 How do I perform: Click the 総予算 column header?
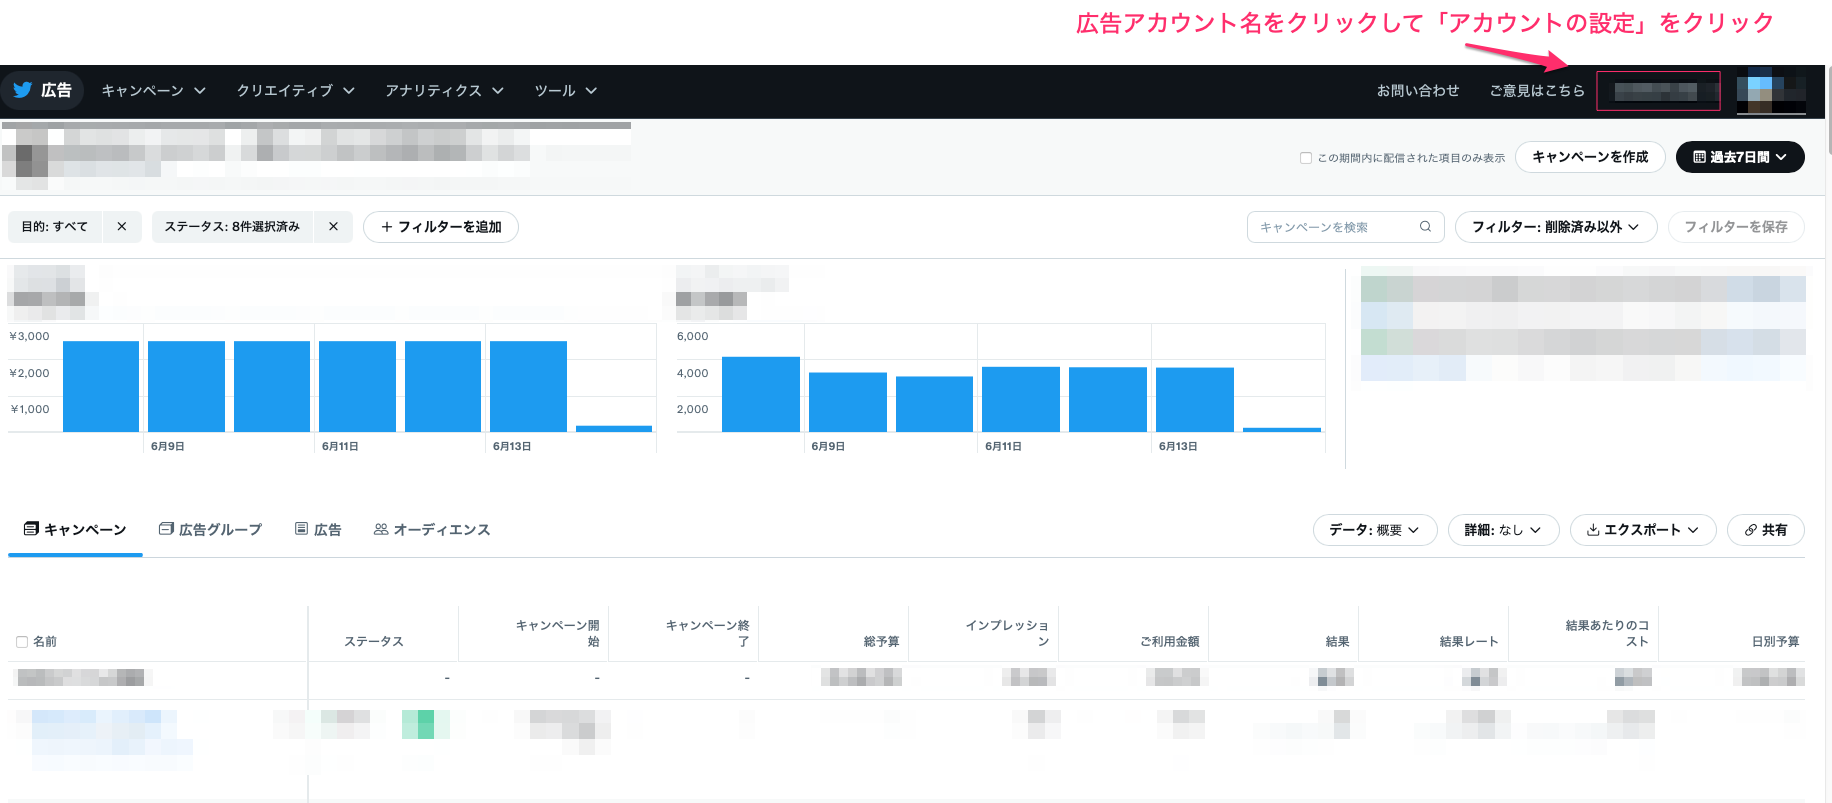[x=881, y=642]
